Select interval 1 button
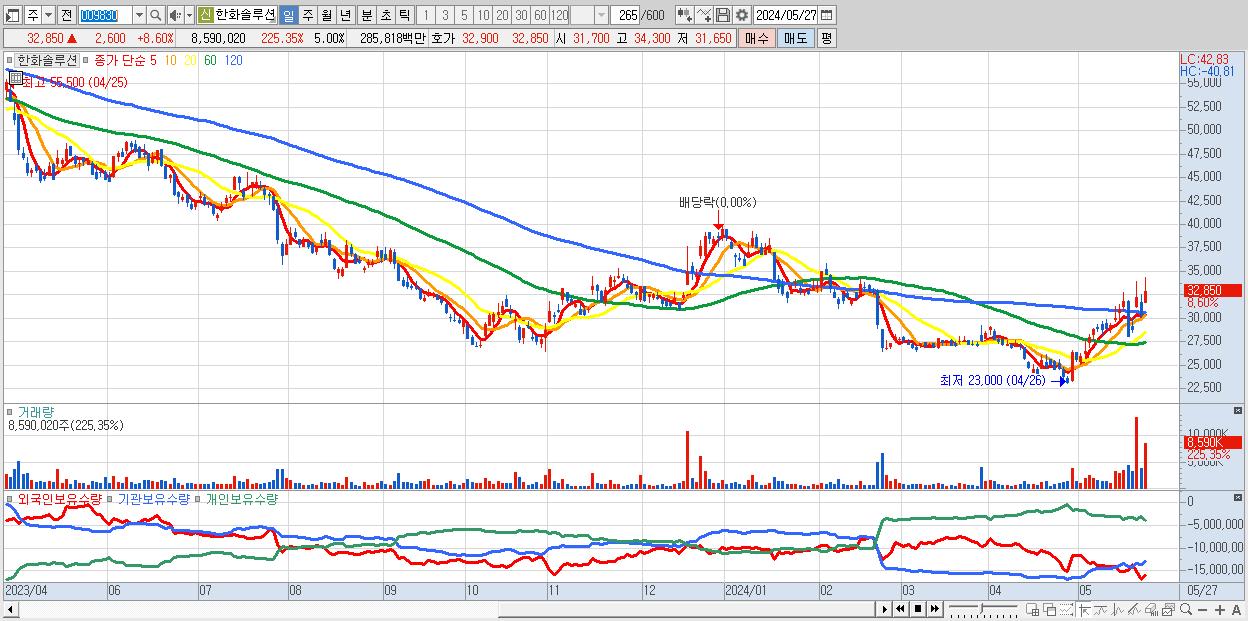 (425, 15)
